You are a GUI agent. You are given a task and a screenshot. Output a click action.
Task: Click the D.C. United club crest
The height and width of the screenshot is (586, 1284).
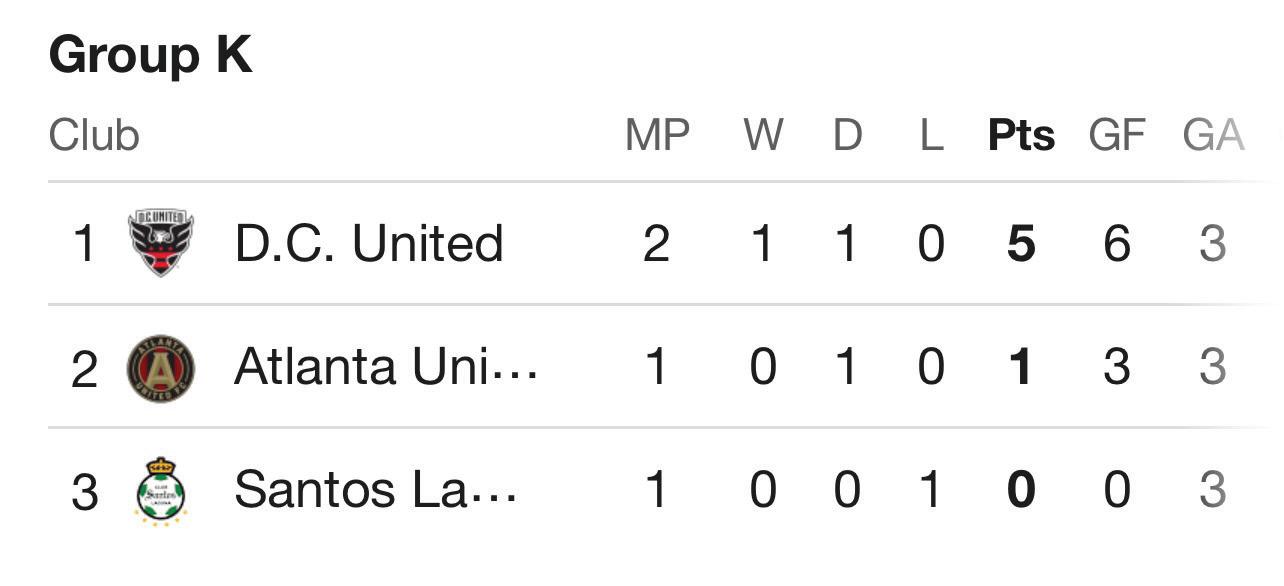pyautogui.click(x=161, y=243)
